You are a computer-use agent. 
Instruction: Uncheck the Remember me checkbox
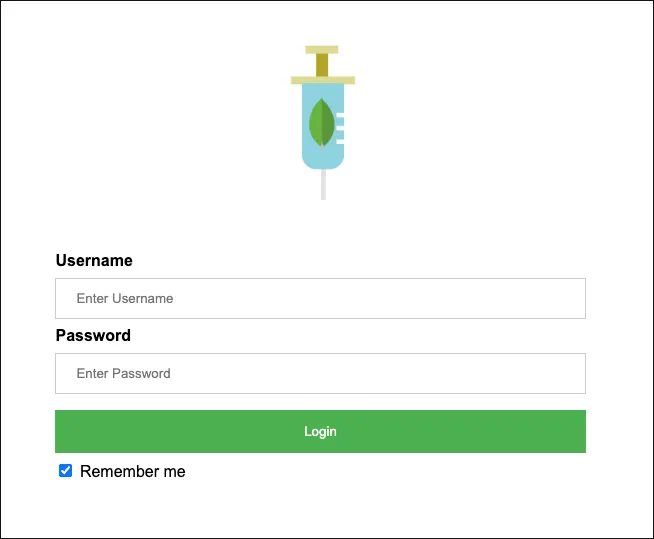tap(66, 471)
